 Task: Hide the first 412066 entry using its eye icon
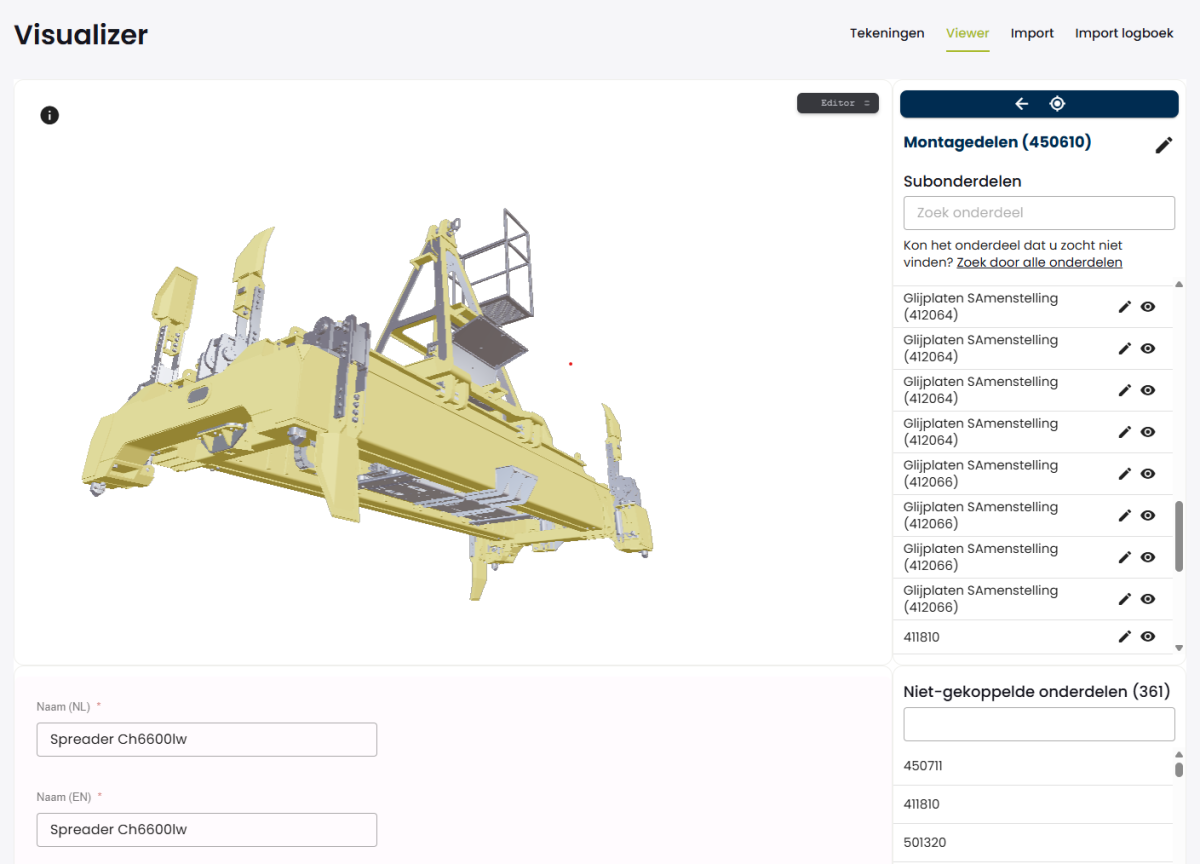point(1148,473)
